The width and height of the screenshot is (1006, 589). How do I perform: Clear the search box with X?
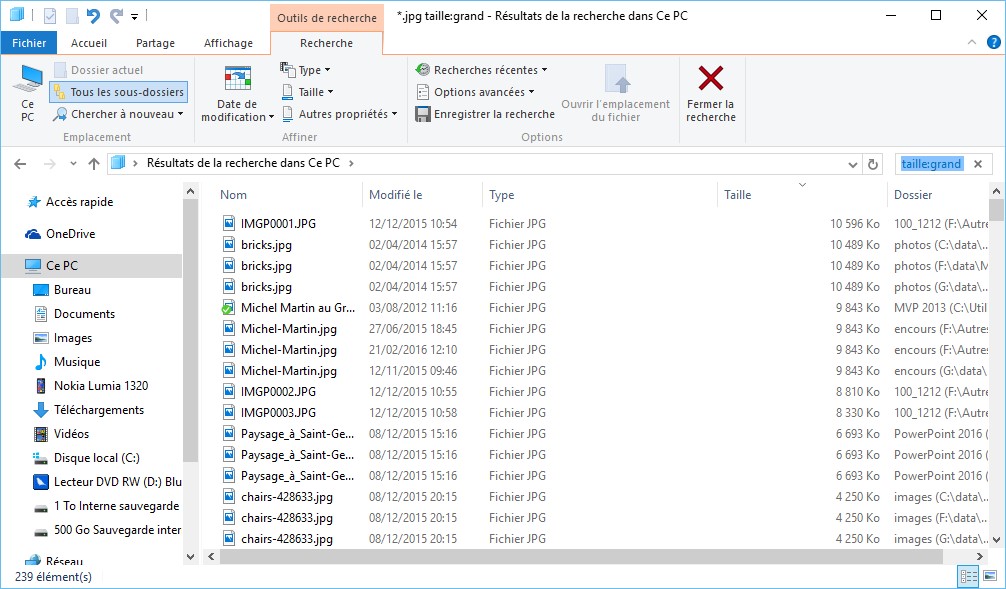[978, 164]
